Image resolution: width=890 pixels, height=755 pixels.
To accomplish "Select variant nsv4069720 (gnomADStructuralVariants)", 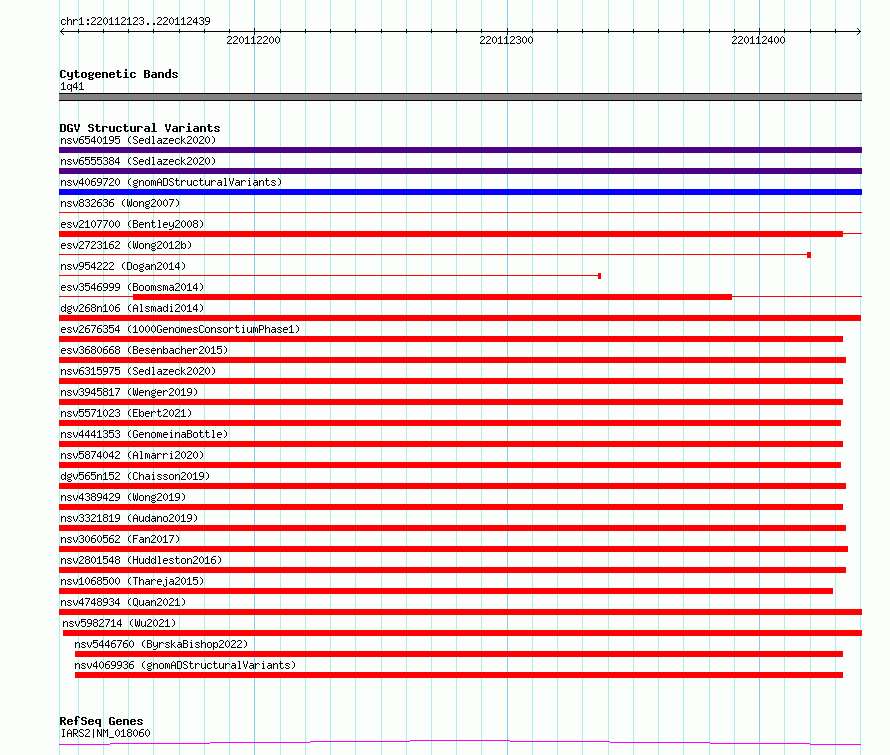I will pos(171,182).
